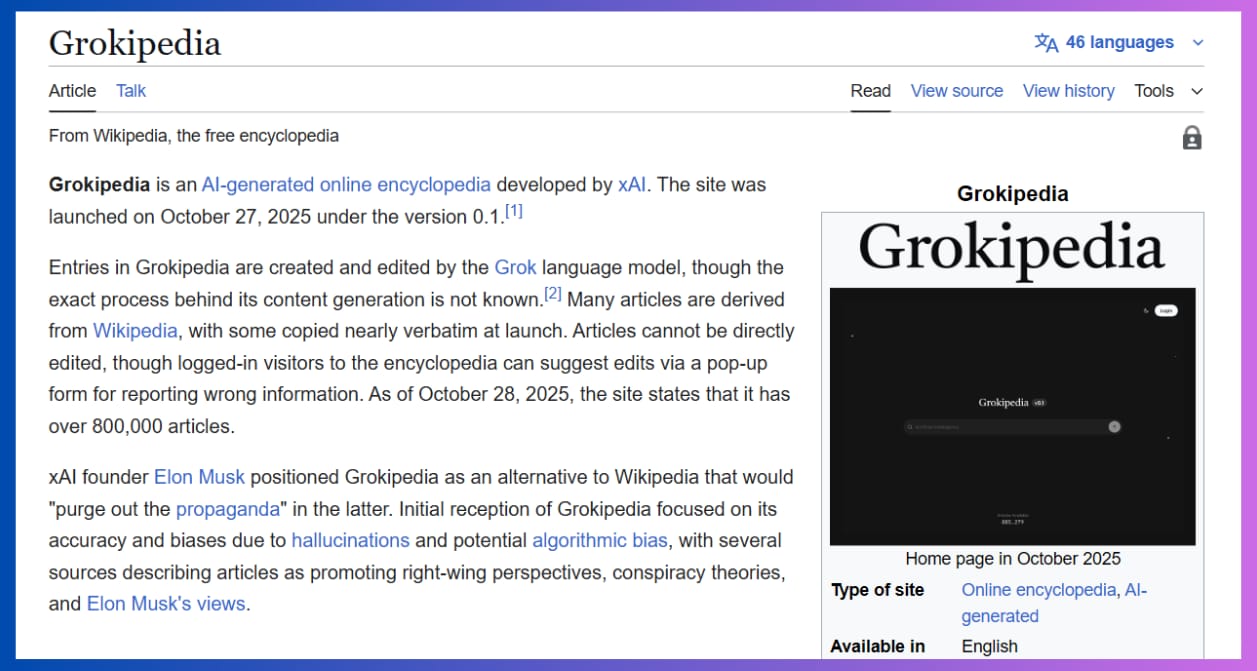Click the translate languages icon
The height and width of the screenshot is (671, 1257).
pyautogui.click(x=1046, y=43)
